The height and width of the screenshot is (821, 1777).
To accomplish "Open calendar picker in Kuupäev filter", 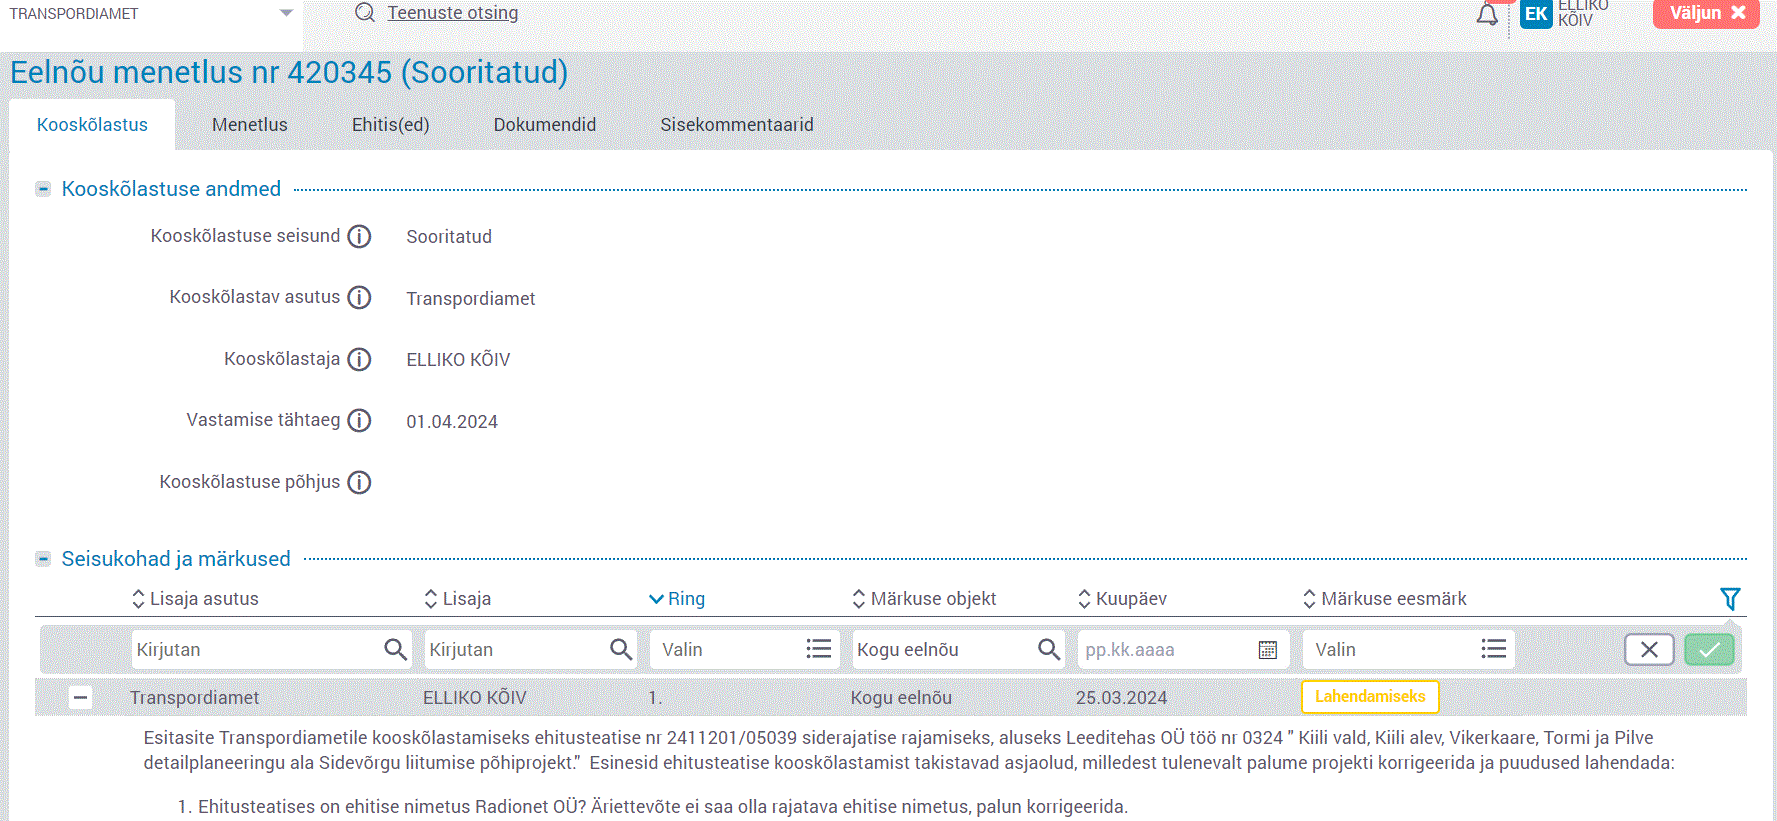I will pyautogui.click(x=1268, y=650).
